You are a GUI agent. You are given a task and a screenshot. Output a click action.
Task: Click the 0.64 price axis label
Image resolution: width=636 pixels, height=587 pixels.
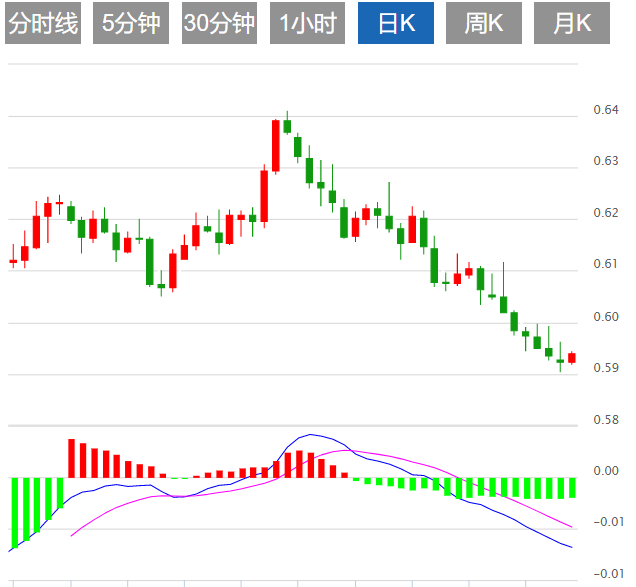pos(606,110)
